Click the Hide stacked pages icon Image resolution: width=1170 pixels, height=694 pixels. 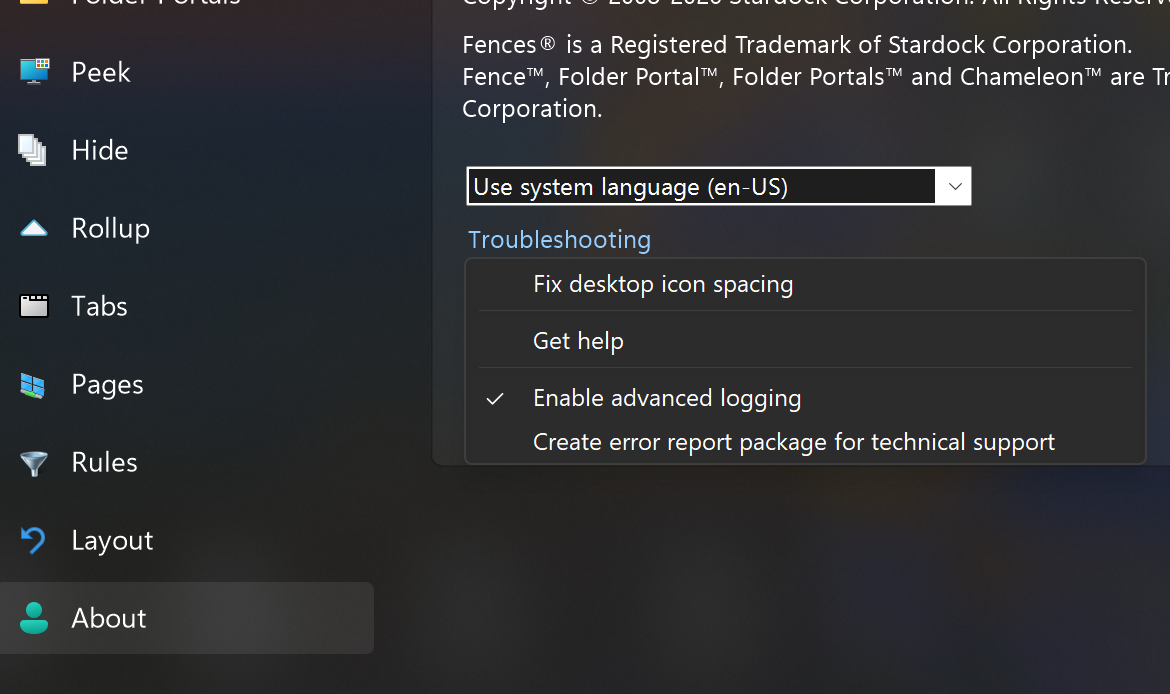(x=32, y=150)
